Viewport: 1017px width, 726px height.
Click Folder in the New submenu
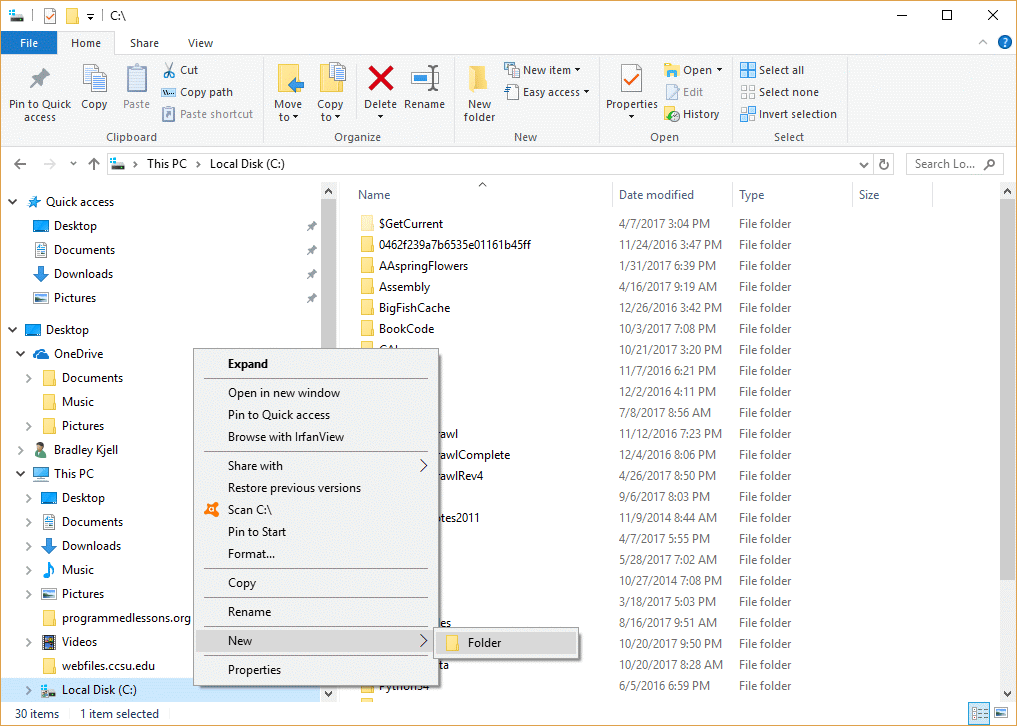click(x=507, y=643)
